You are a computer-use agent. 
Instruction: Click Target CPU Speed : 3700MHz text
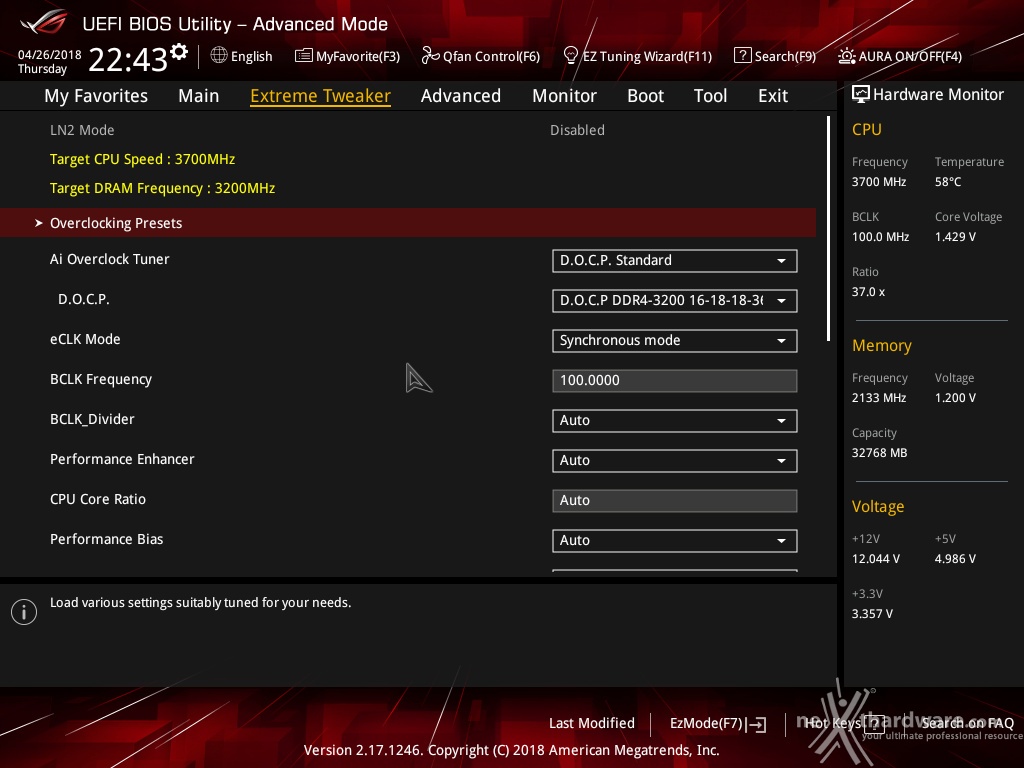pos(142,159)
